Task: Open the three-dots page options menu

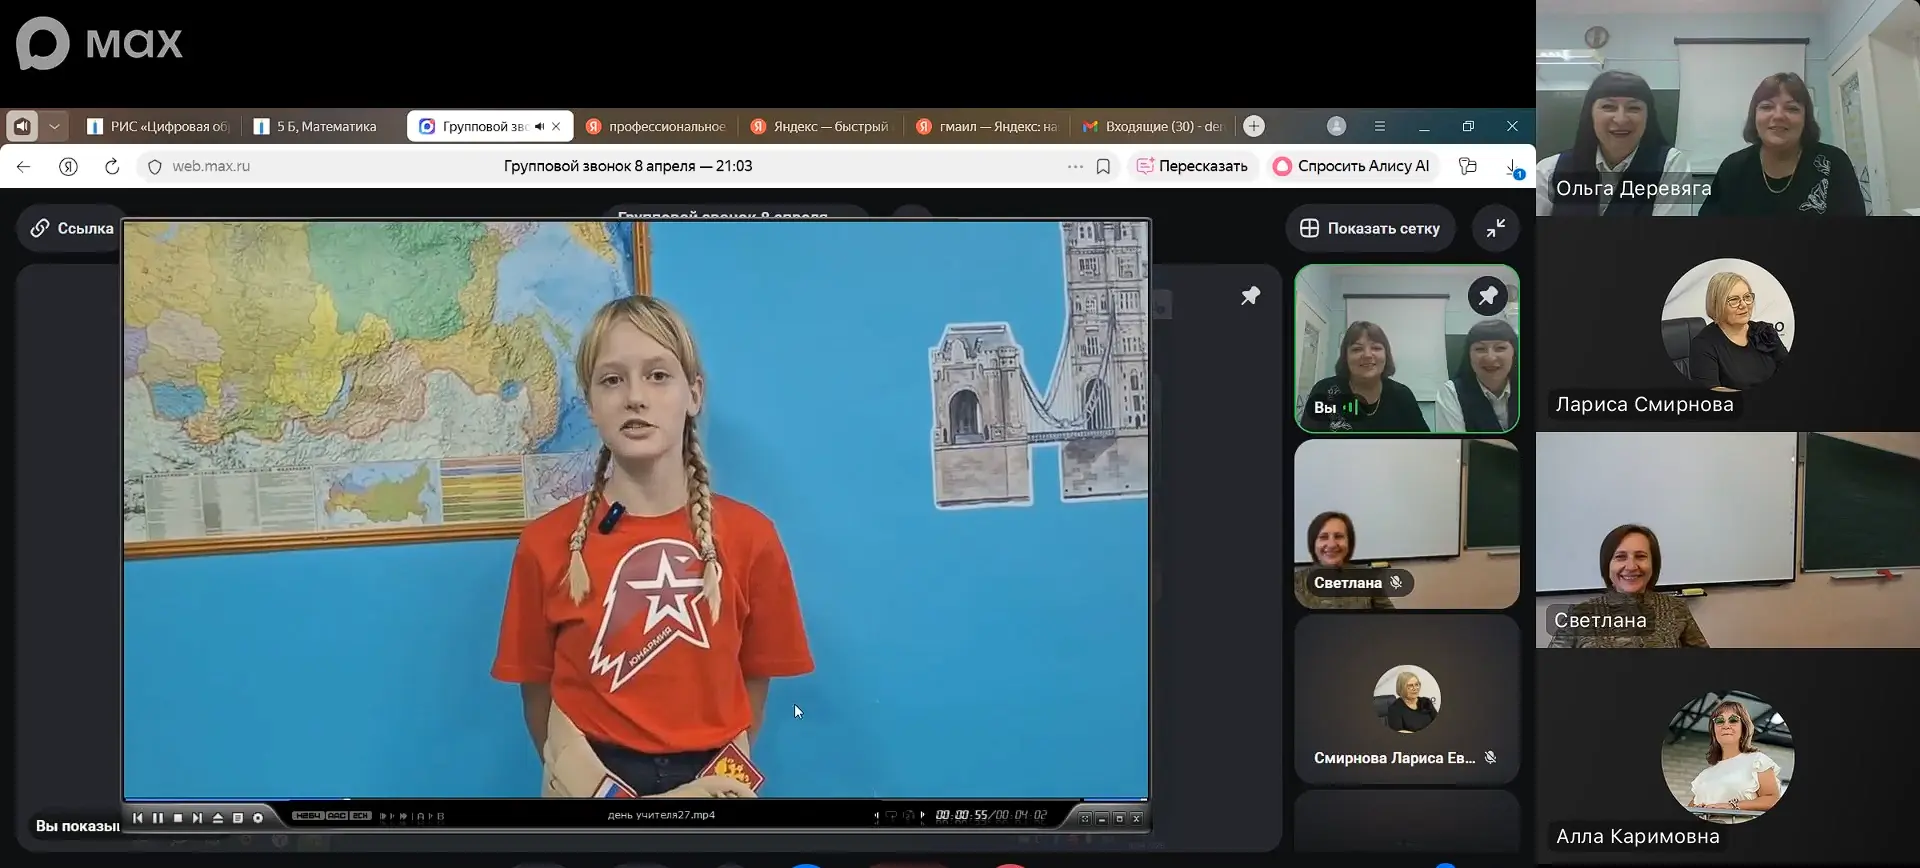Action: 1075,167
